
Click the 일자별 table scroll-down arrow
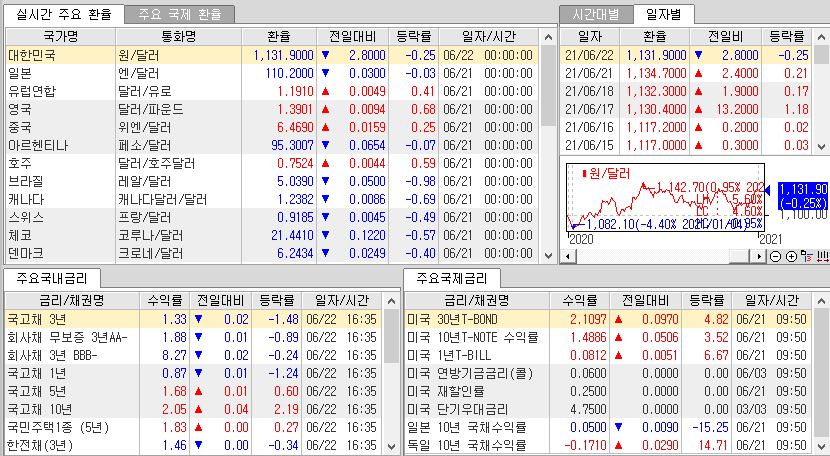coord(821,146)
